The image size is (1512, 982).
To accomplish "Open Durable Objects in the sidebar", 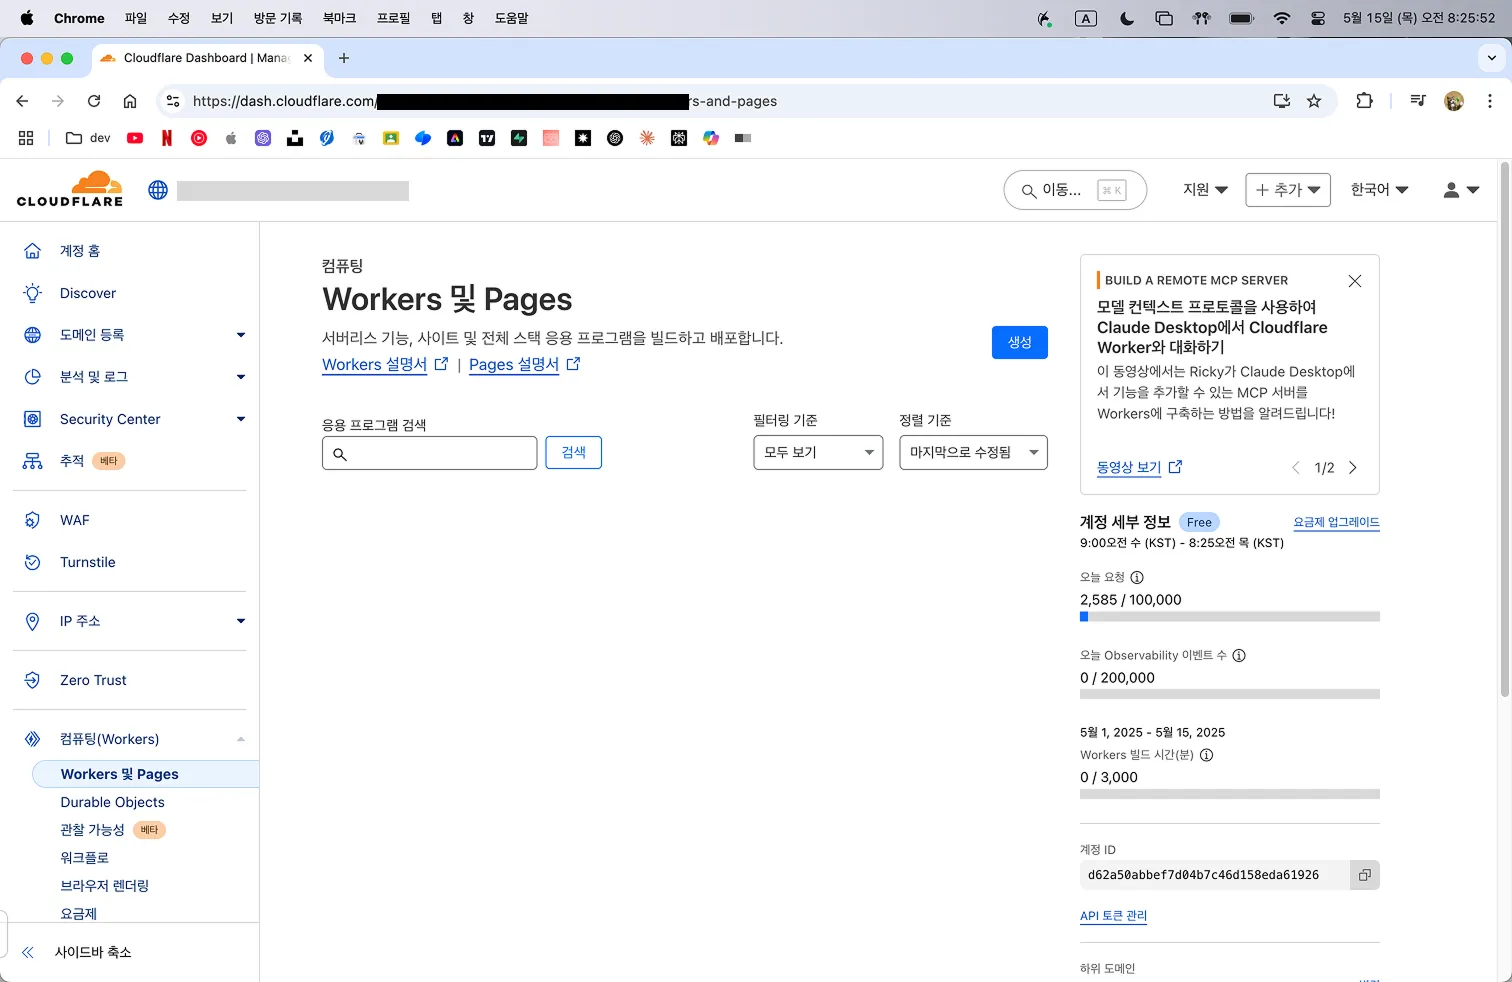I will click(112, 802).
